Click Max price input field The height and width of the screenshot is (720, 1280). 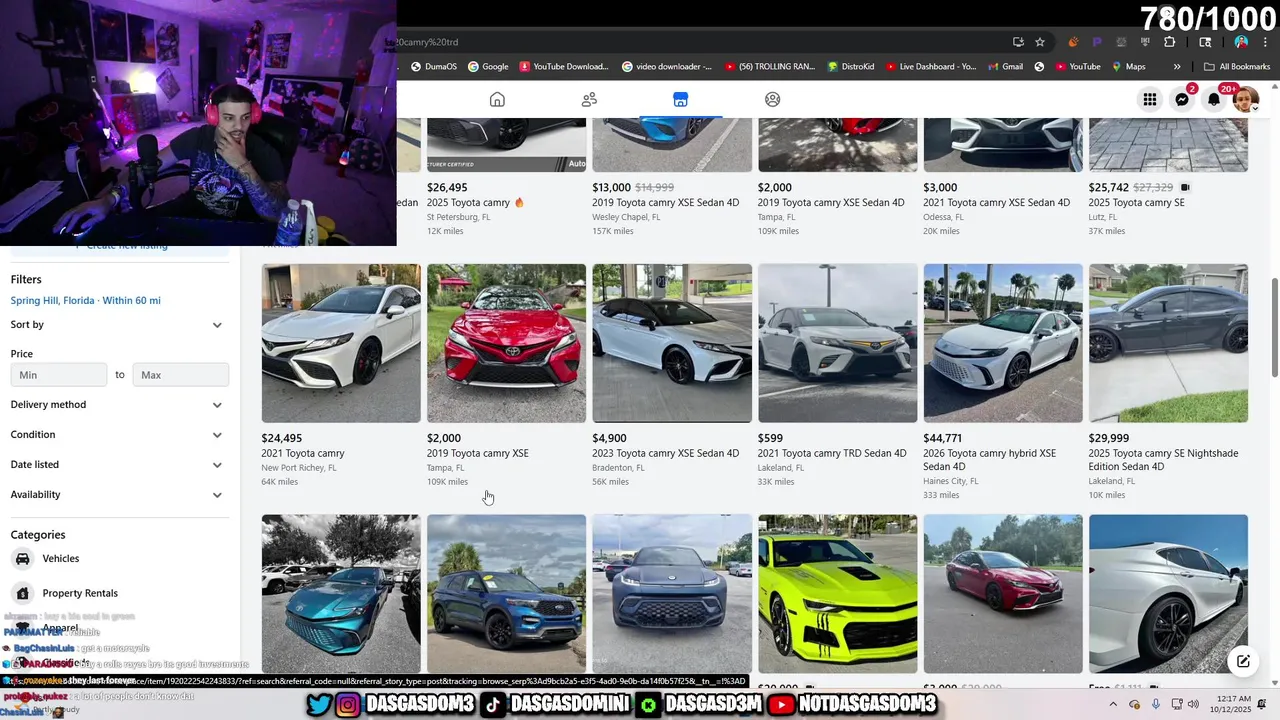[x=181, y=375]
